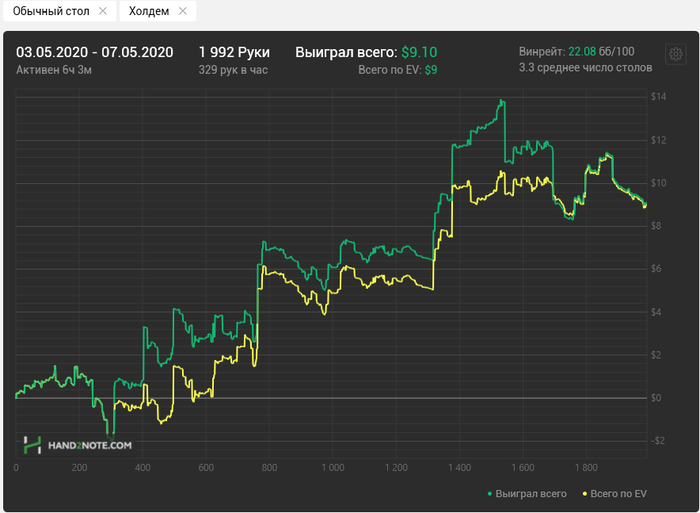This screenshot has width=700, height=513.
Task: Click the 1 600 x-axis label
Action: click(523, 467)
